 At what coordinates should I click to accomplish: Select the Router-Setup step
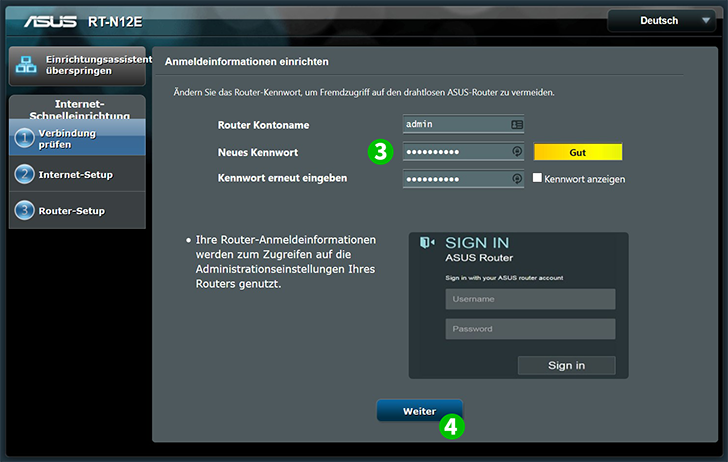click(x=77, y=210)
